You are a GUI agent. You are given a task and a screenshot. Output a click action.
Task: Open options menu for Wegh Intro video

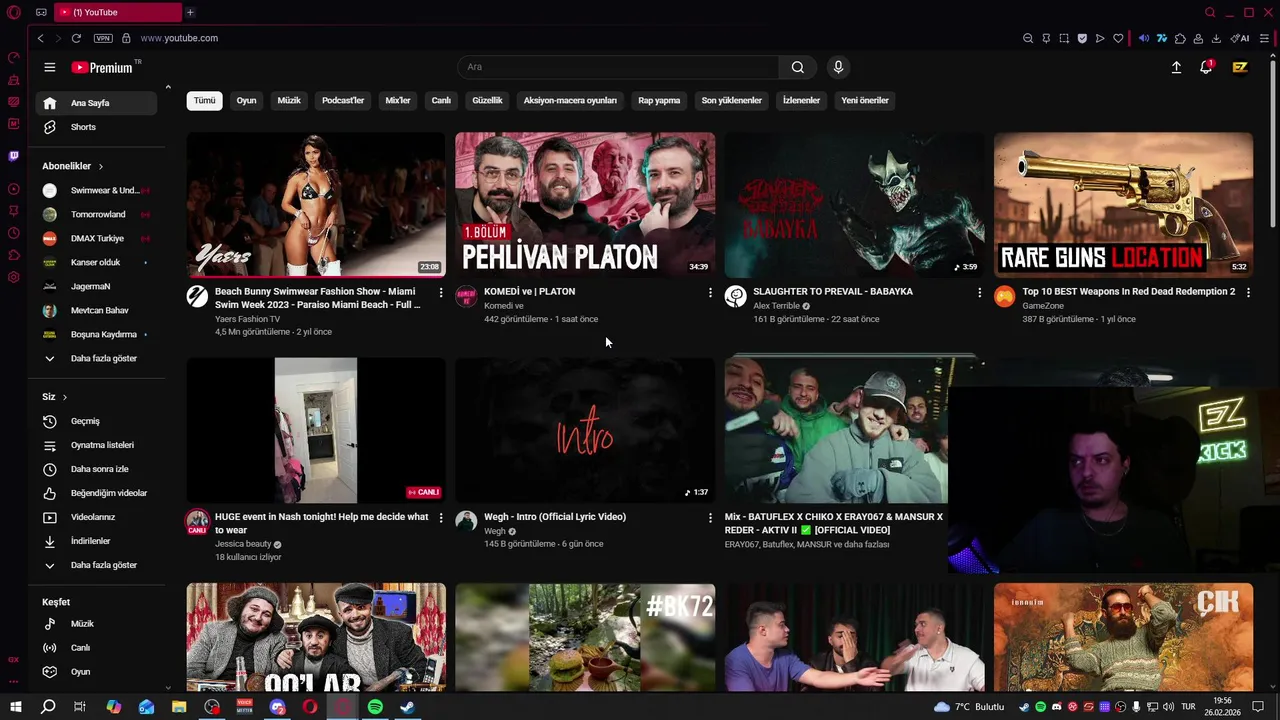710,517
